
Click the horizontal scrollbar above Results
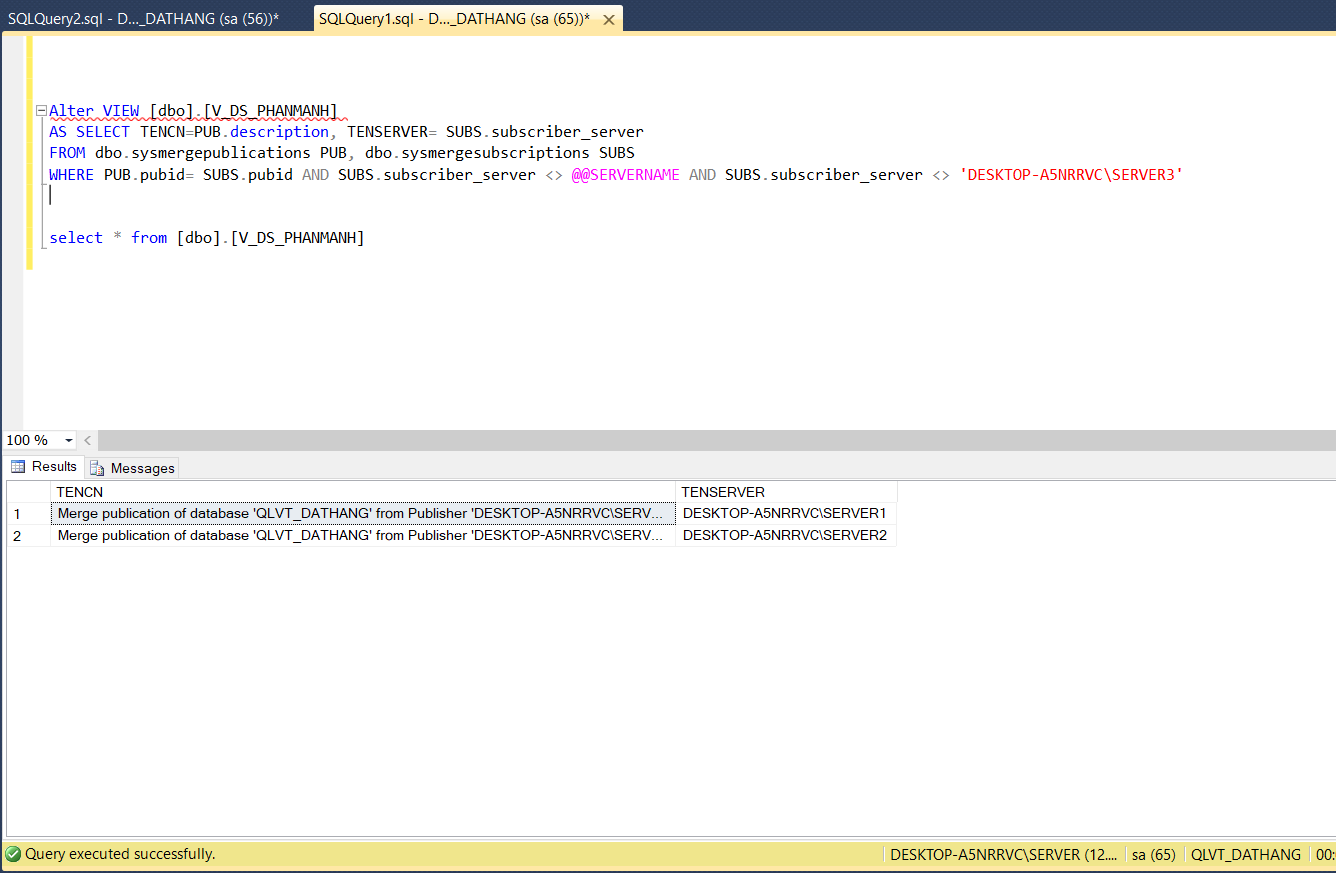(x=700, y=440)
